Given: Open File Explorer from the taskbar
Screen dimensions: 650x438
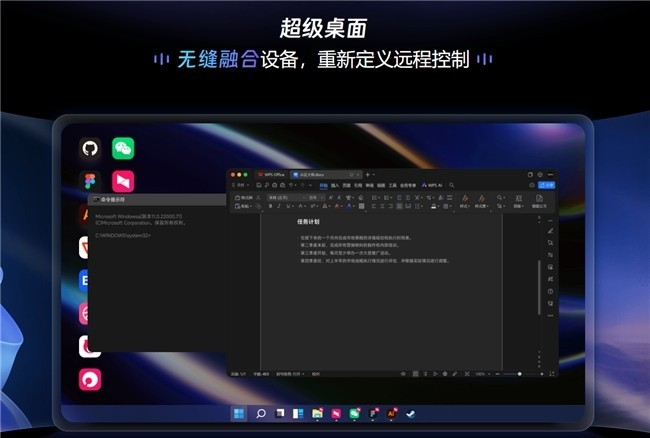Looking at the screenshot, I should [317, 412].
